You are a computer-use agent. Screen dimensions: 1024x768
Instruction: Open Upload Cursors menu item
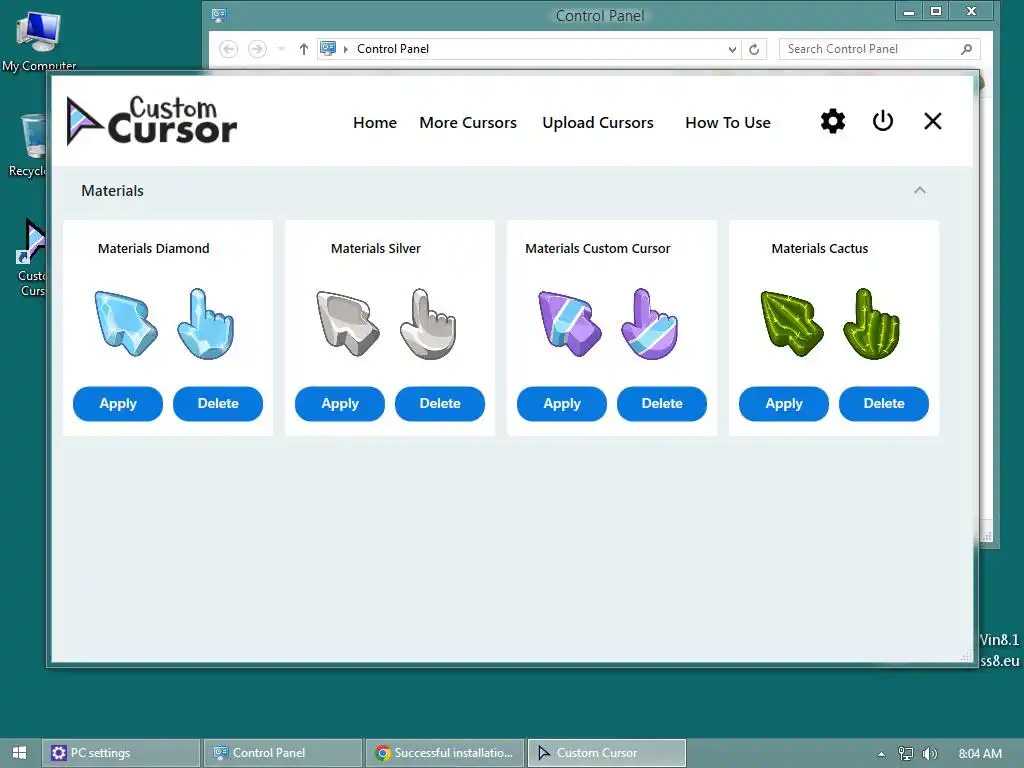(x=598, y=123)
